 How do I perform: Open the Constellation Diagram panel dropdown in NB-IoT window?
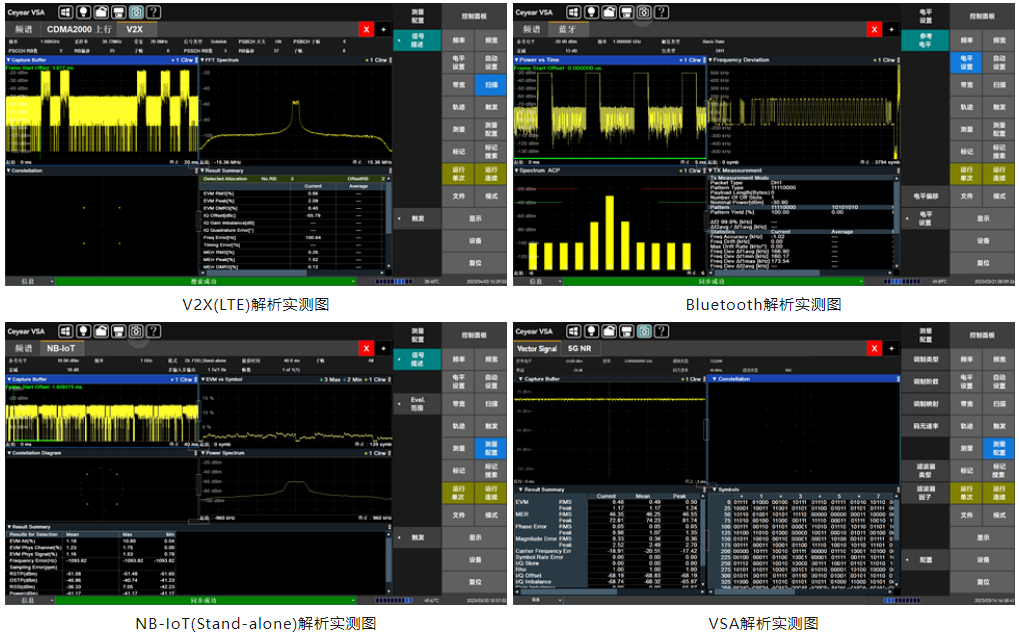9,454
